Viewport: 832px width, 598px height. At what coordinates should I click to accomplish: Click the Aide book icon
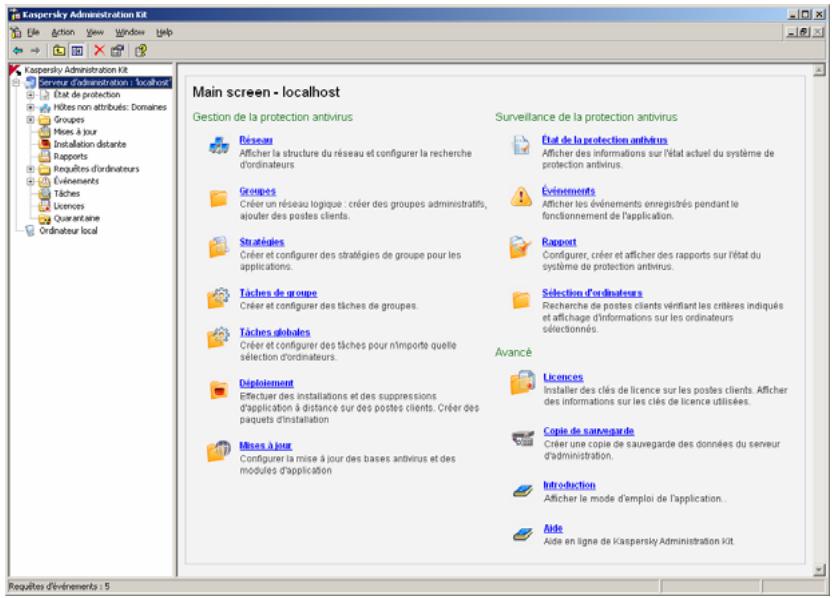[523, 534]
